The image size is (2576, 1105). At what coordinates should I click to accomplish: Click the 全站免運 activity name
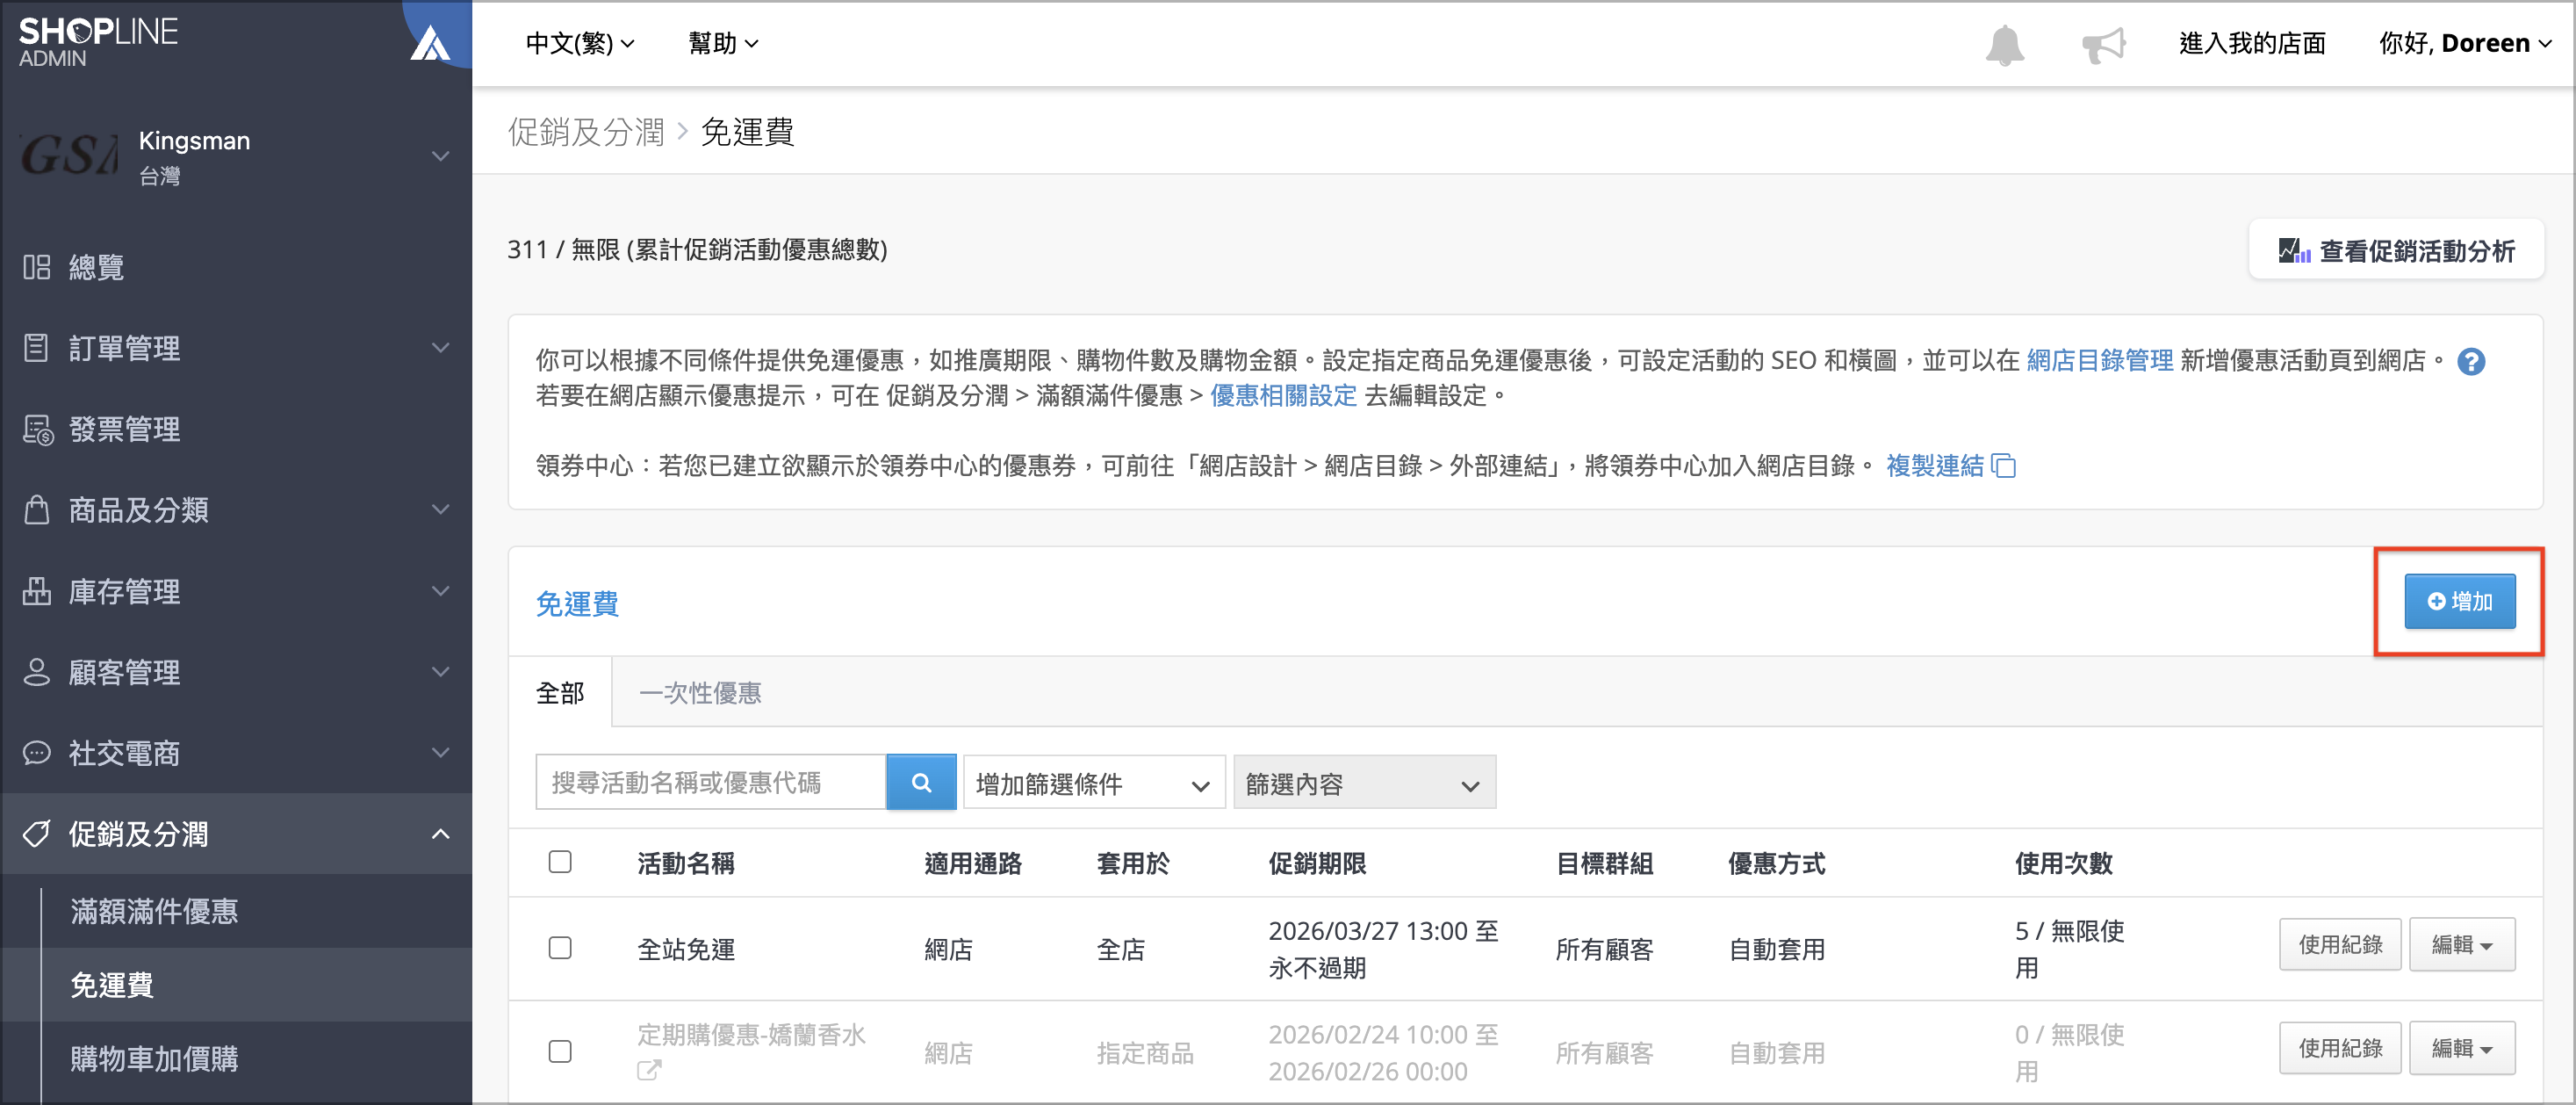[x=686, y=949]
